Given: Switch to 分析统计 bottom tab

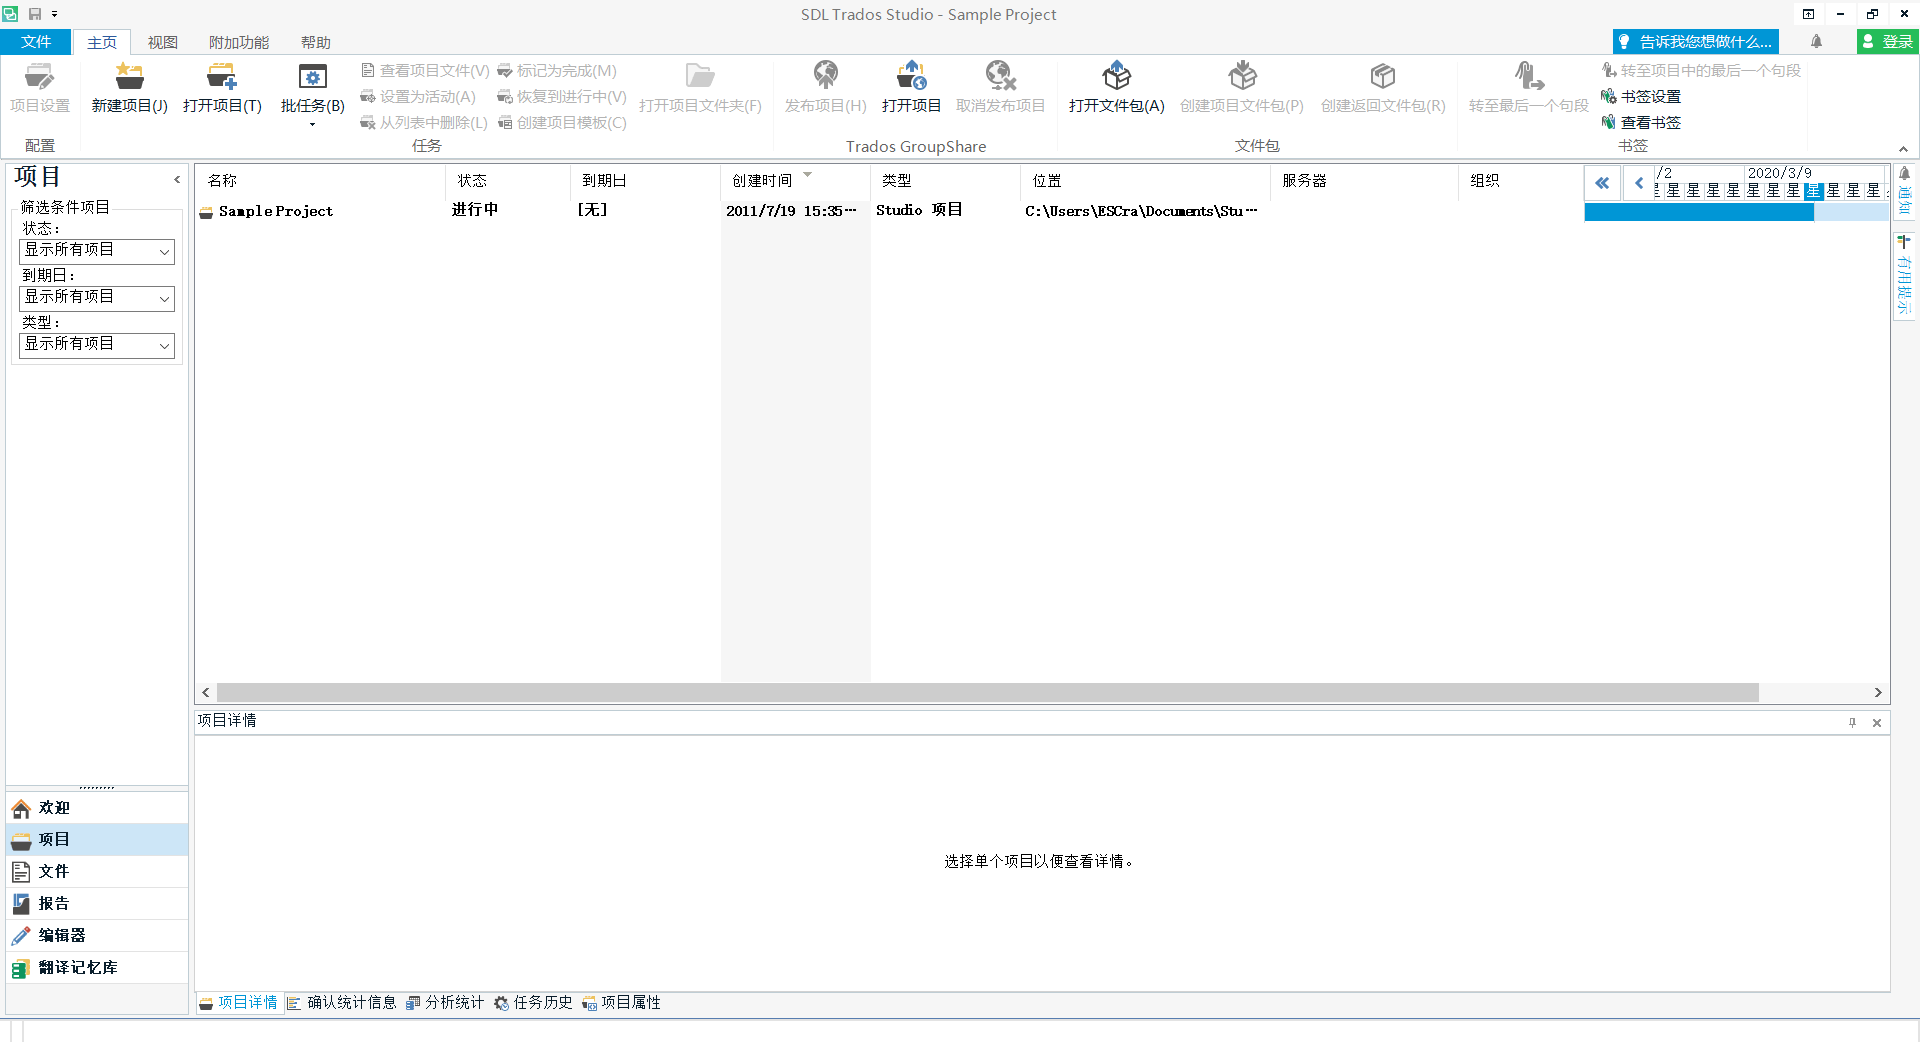Looking at the screenshot, I should tap(445, 1003).
